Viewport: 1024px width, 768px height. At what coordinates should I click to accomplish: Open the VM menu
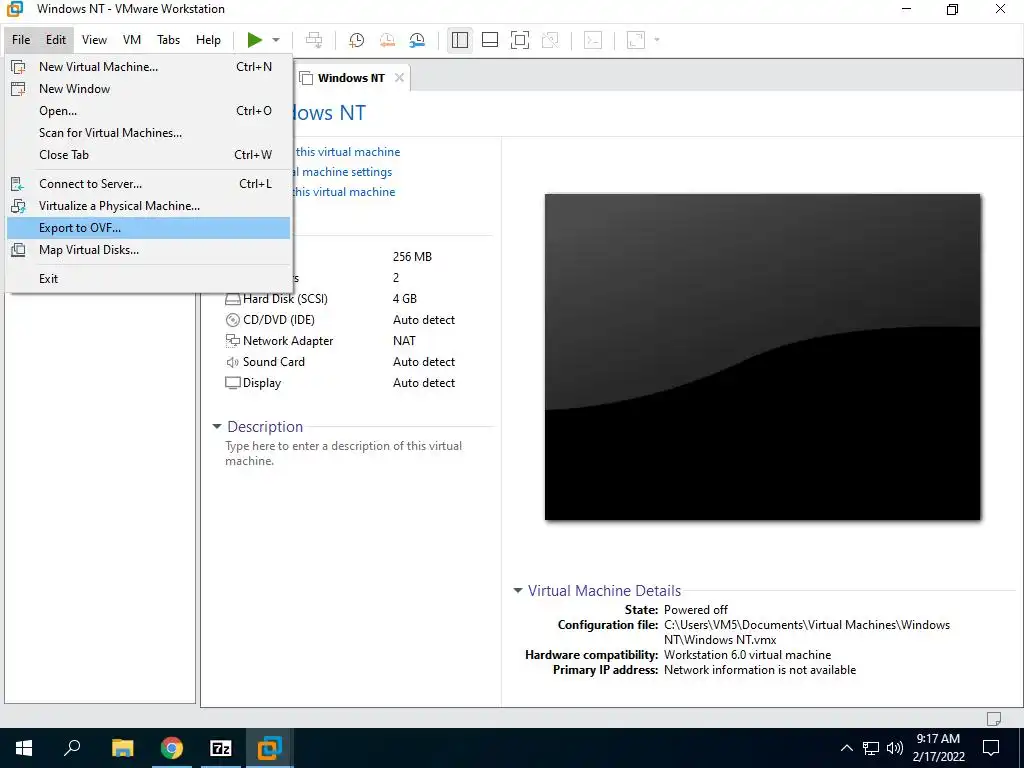click(x=132, y=40)
